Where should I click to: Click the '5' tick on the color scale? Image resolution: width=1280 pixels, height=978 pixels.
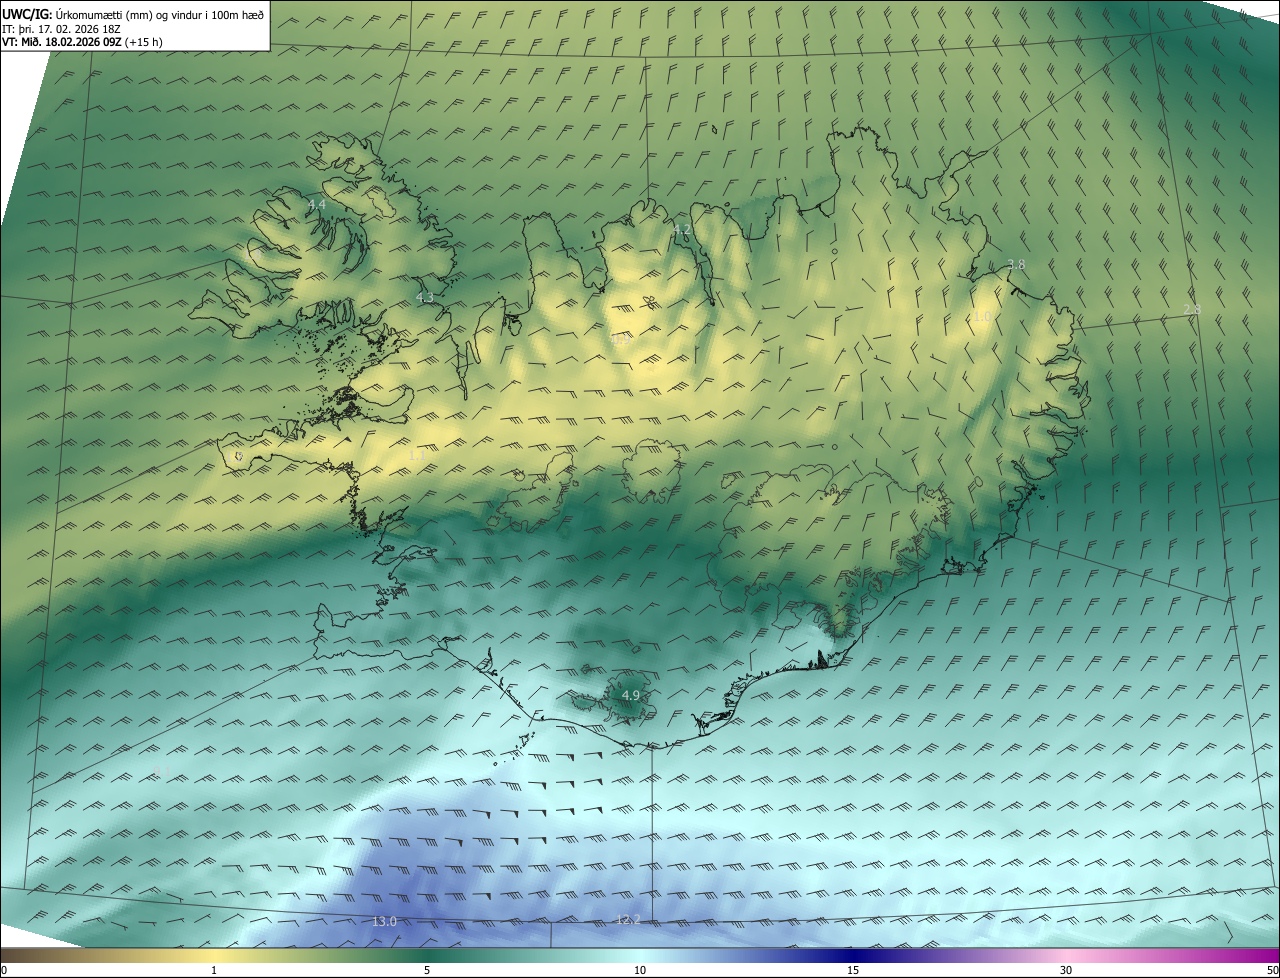(x=427, y=970)
